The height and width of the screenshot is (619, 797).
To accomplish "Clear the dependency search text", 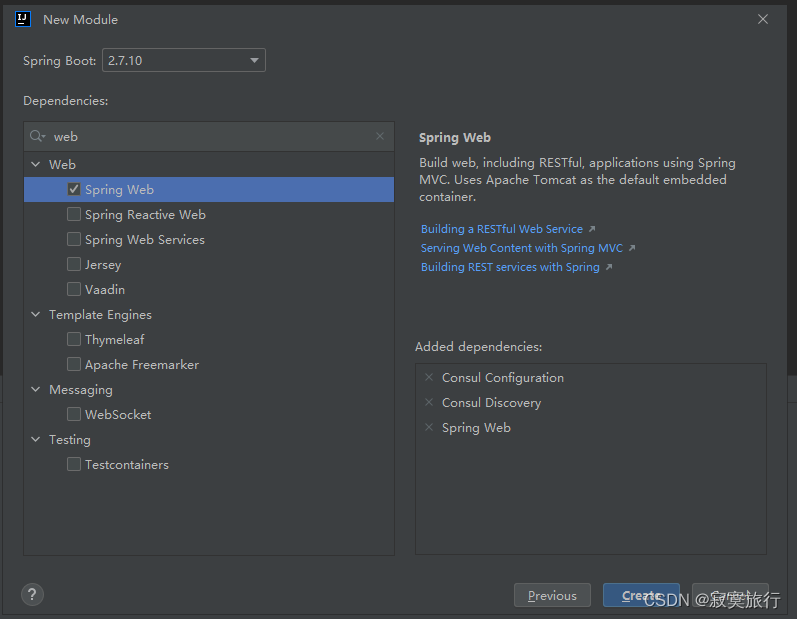I will (x=380, y=136).
